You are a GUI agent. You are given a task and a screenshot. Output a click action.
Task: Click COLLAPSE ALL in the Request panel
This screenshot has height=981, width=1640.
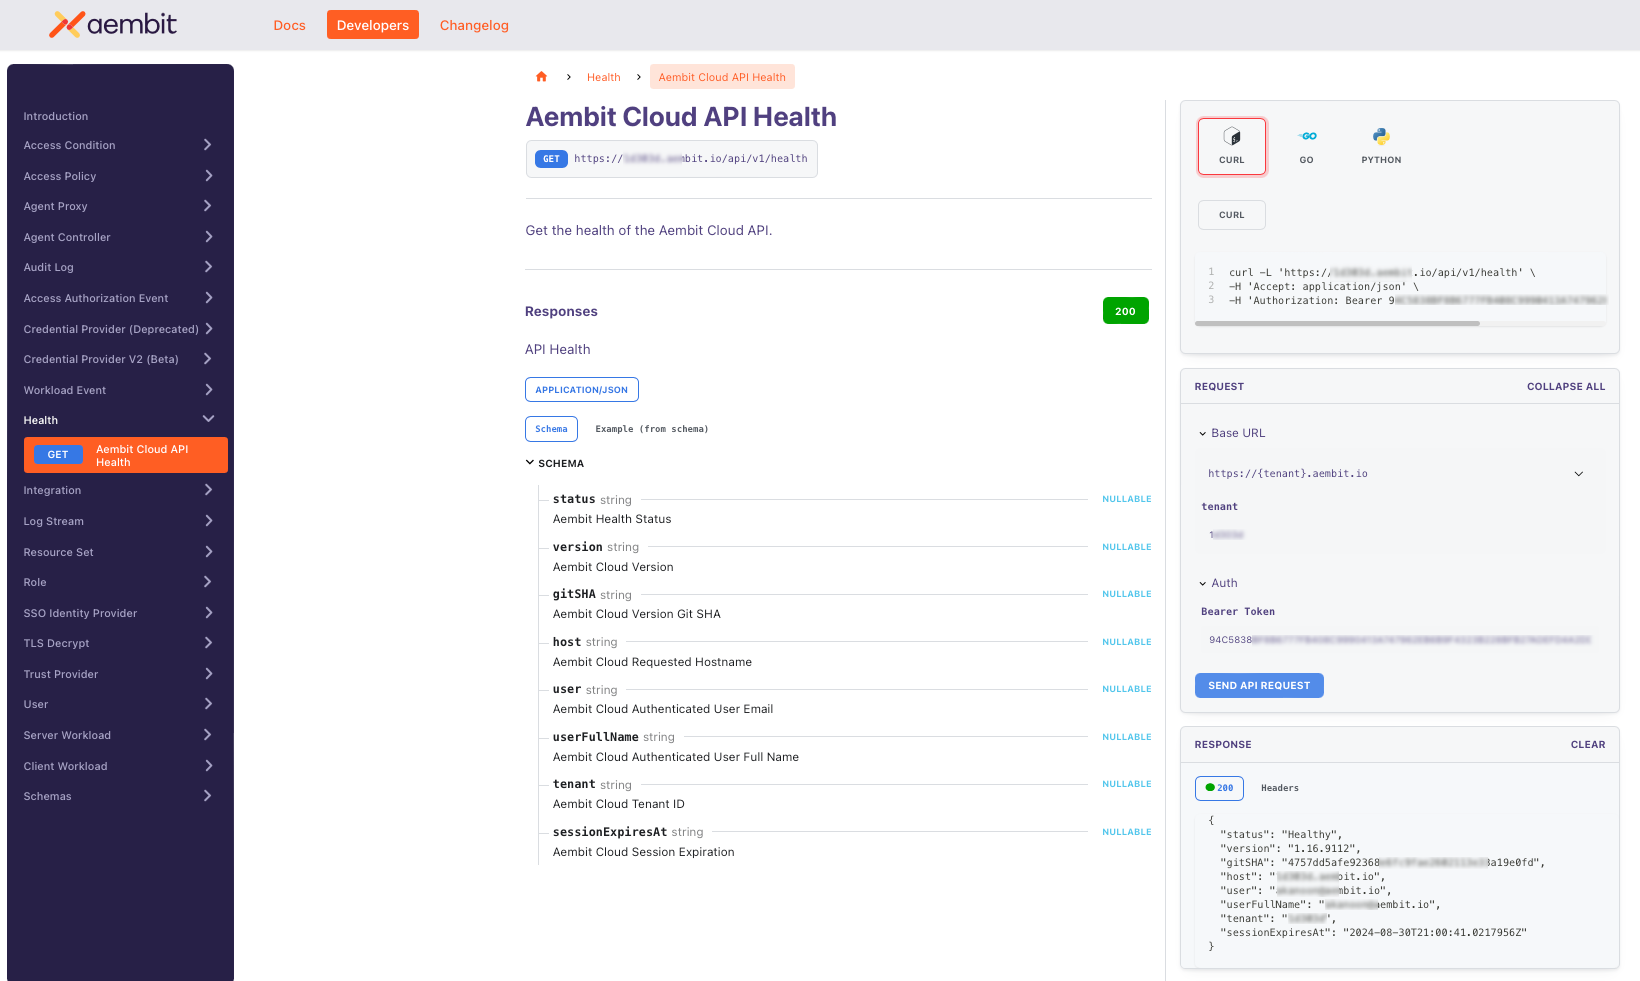coord(1566,386)
